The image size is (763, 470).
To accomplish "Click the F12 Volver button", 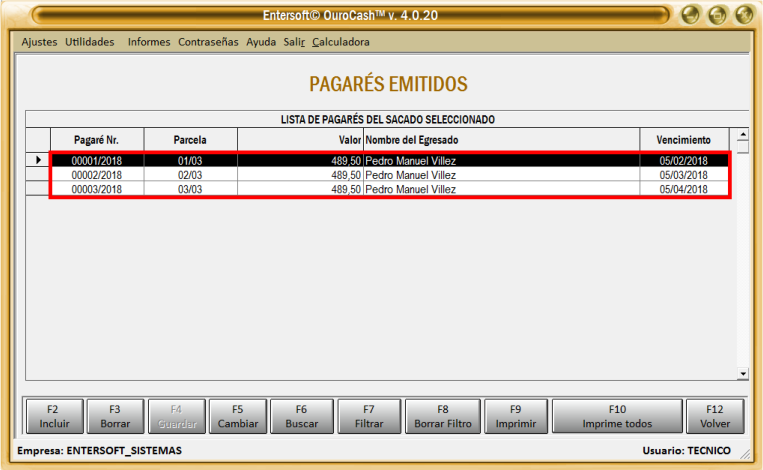I will click(x=715, y=416).
